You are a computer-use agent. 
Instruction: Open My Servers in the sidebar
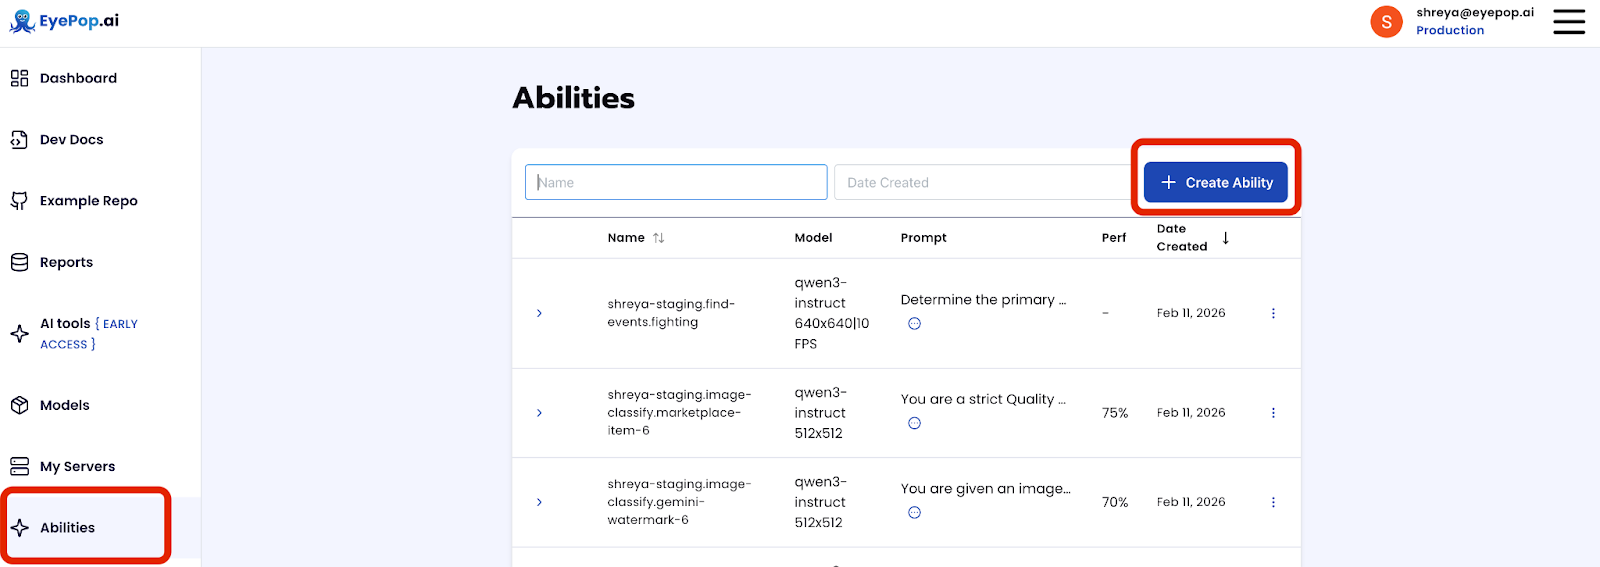(x=77, y=466)
